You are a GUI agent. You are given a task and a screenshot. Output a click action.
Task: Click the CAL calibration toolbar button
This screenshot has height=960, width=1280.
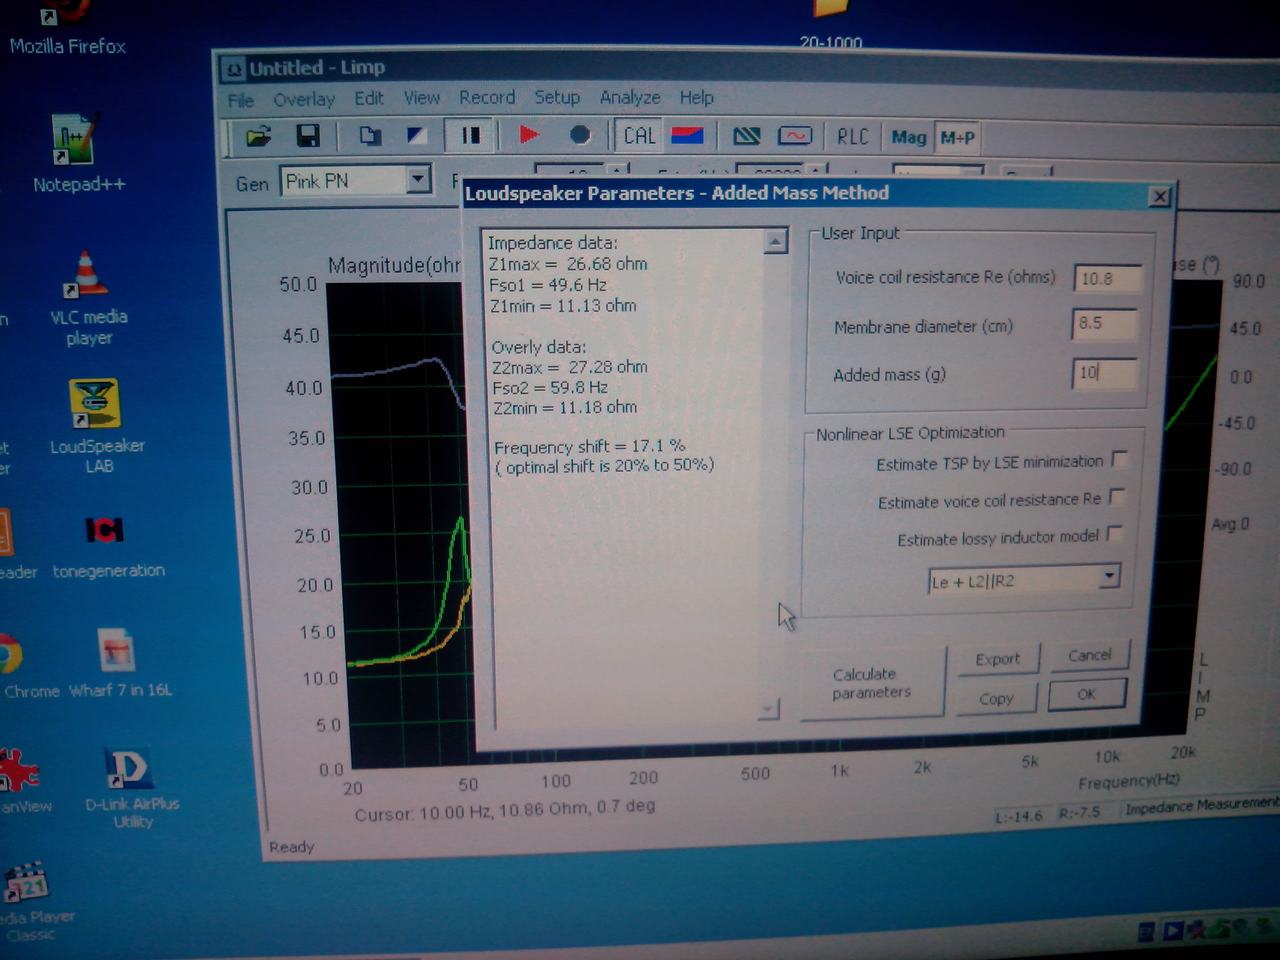pos(639,135)
